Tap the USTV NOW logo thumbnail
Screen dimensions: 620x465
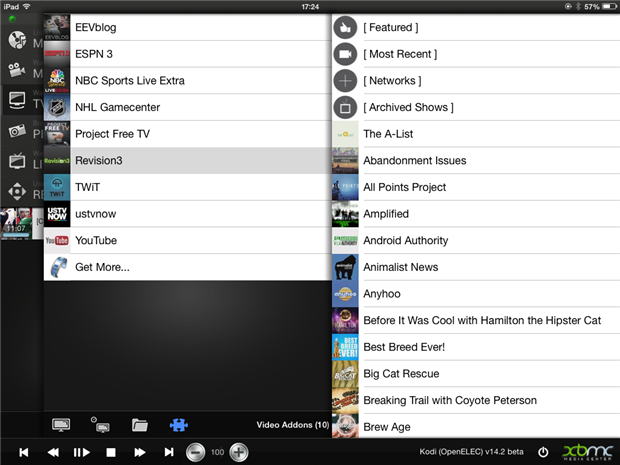57,214
